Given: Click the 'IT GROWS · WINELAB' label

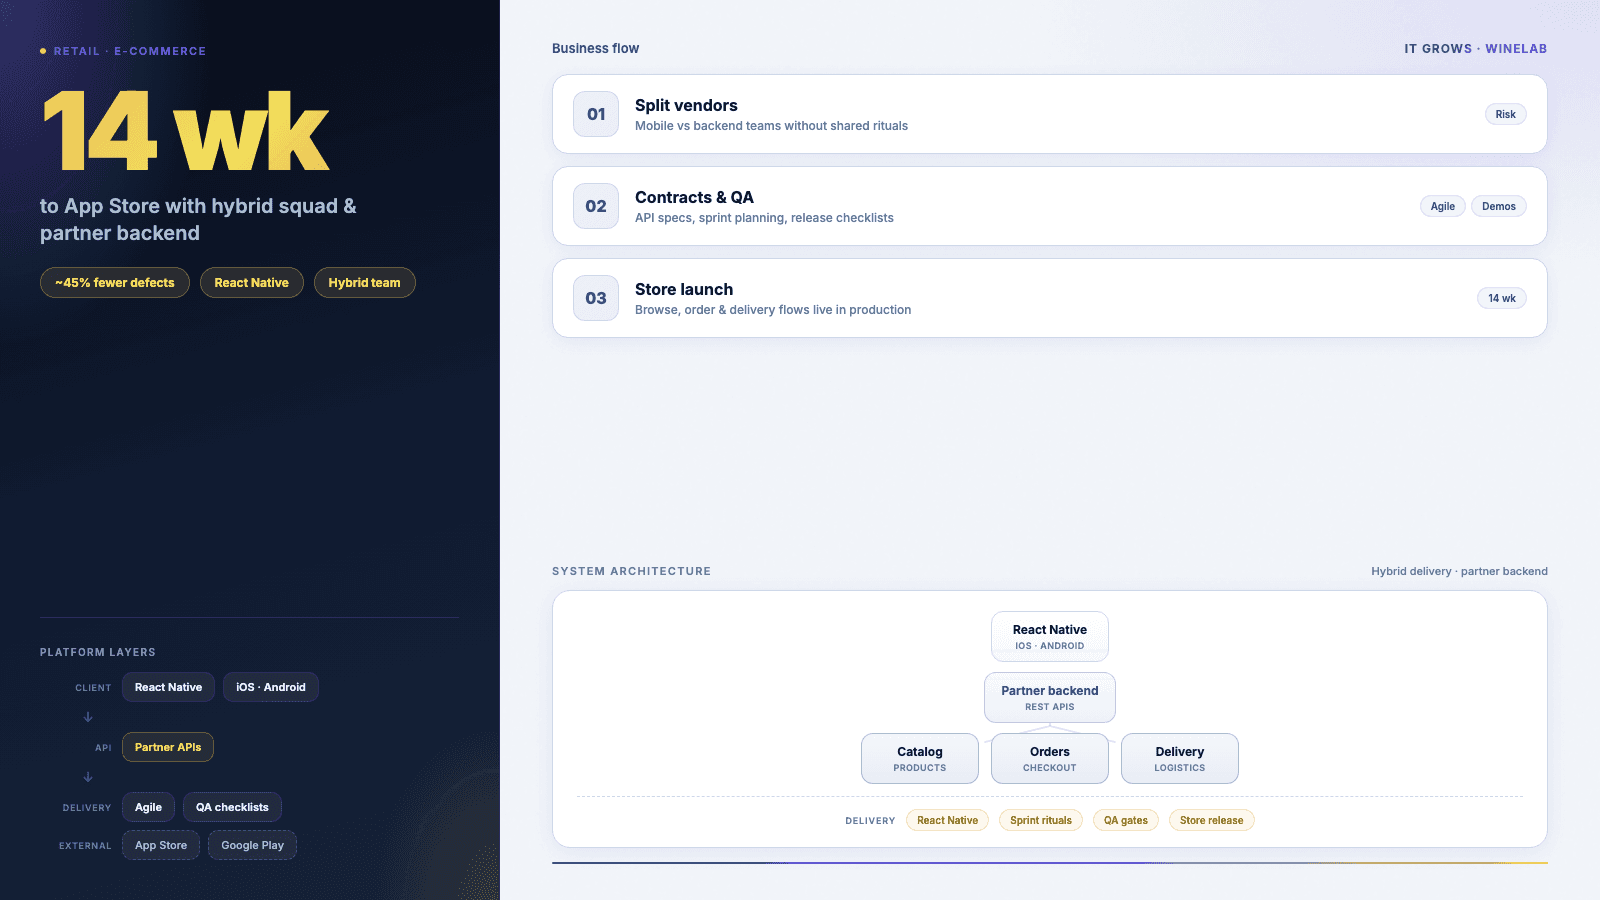Looking at the screenshot, I should 1475,48.
